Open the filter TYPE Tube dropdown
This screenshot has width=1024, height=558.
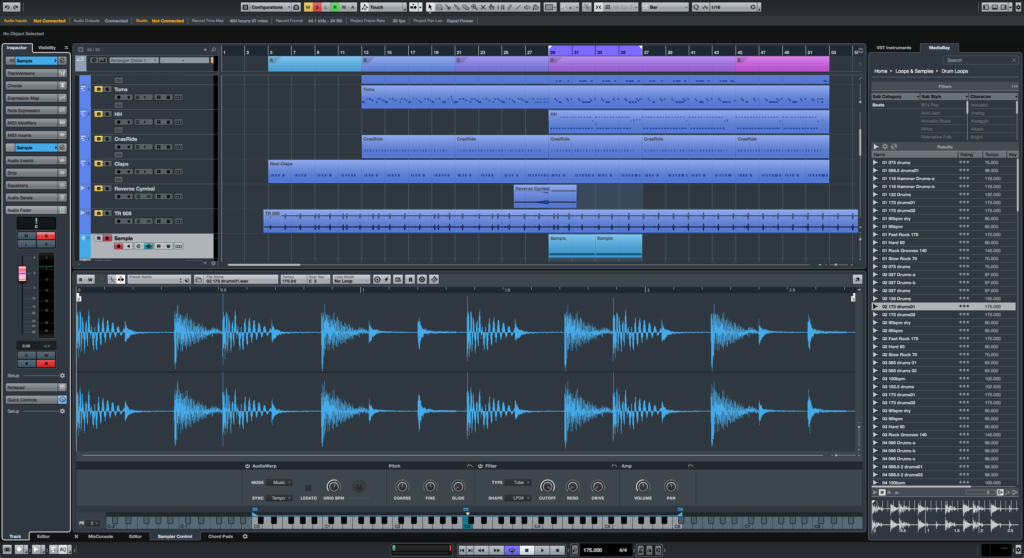[x=520, y=482]
